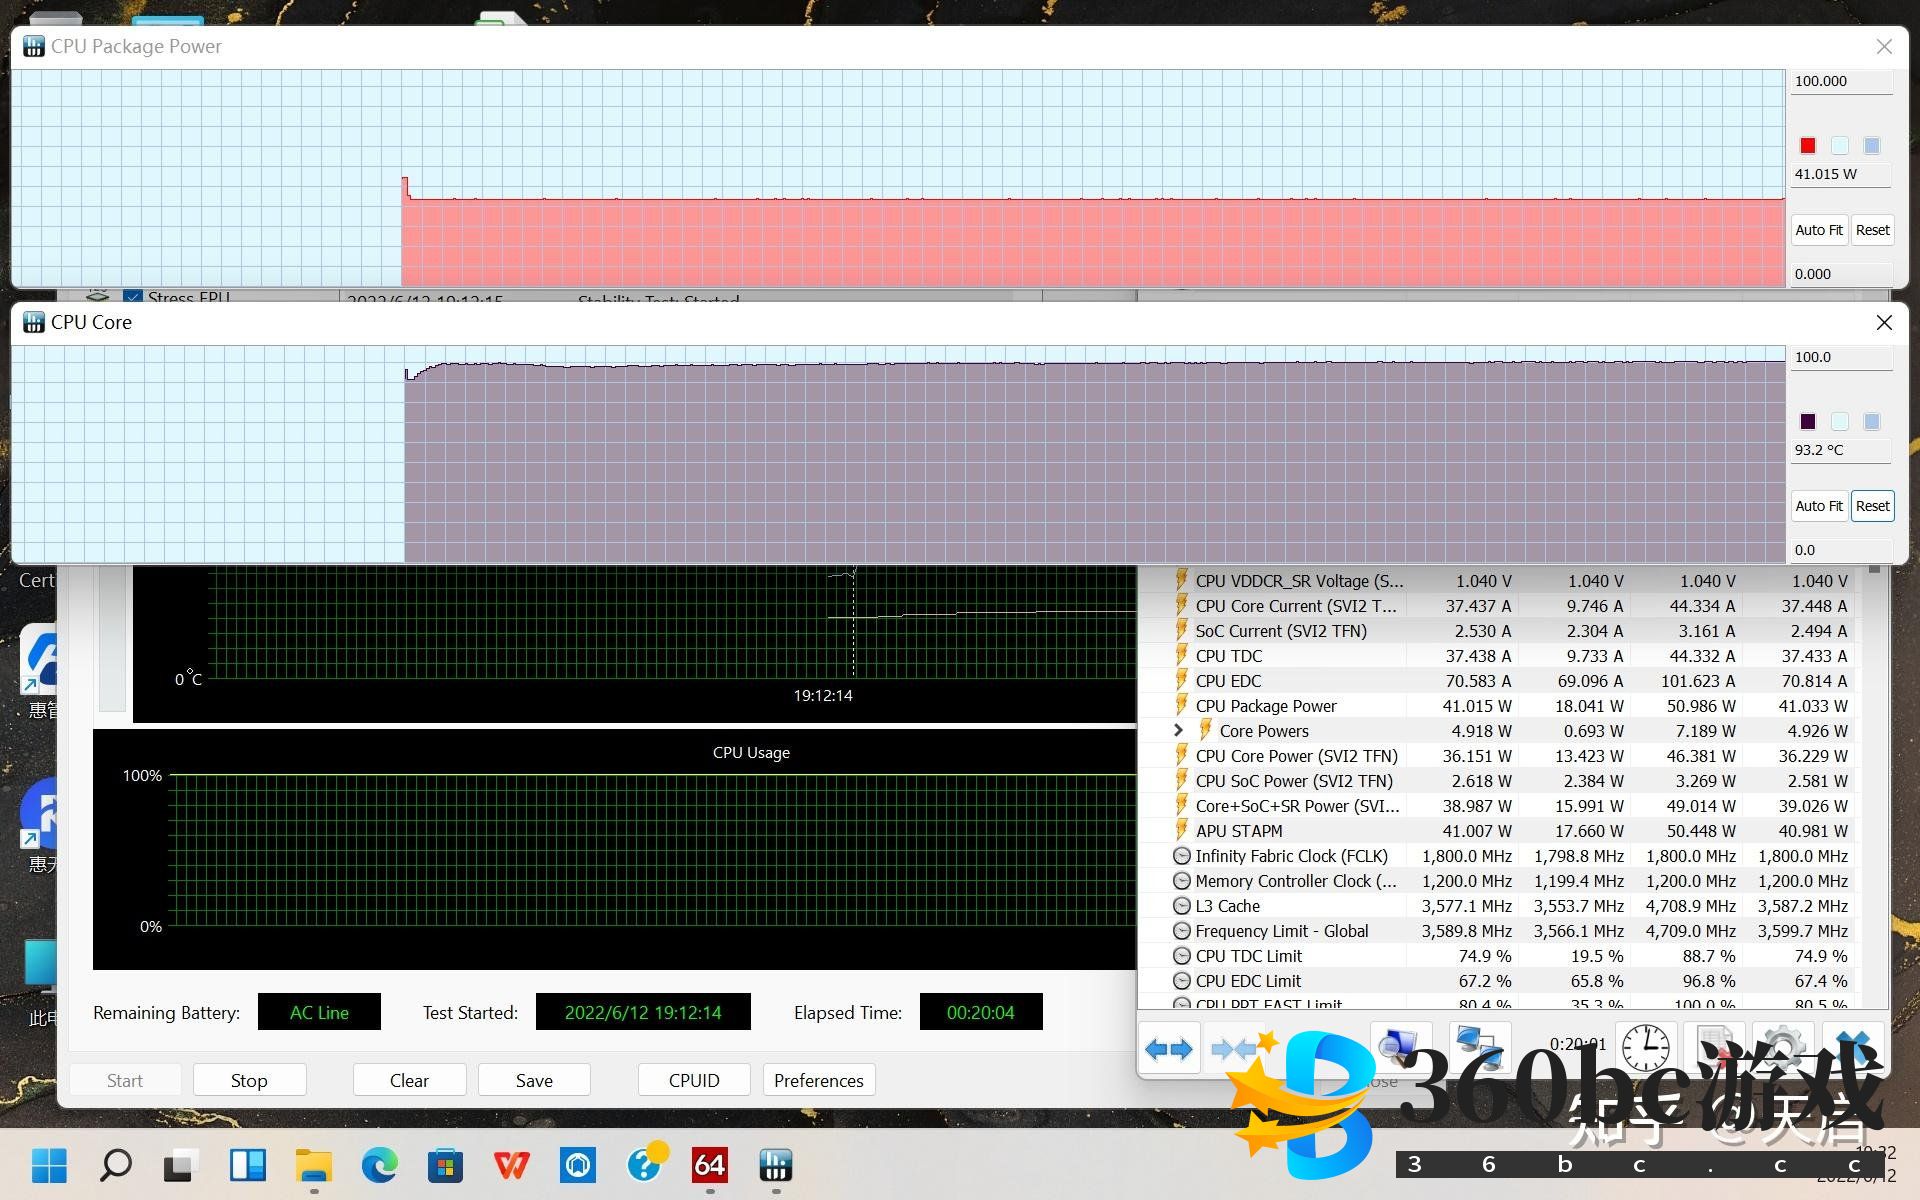Stop the stability test
The width and height of the screenshot is (1920, 1200).
[249, 1080]
